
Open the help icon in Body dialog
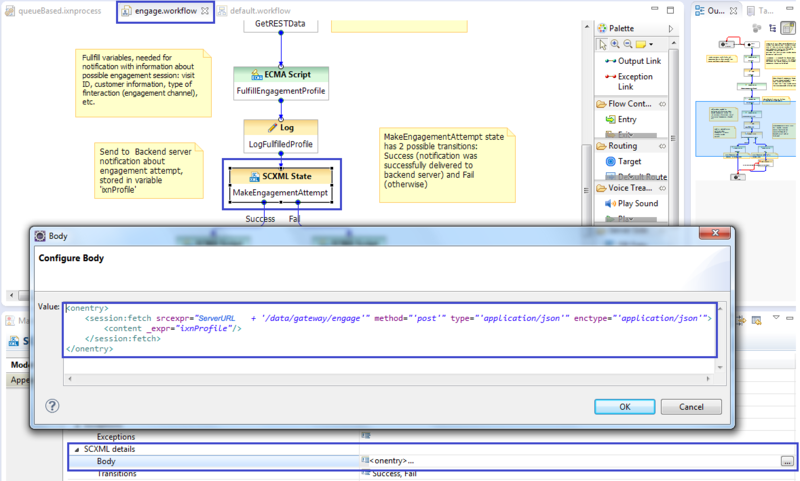(x=52, y=406)
